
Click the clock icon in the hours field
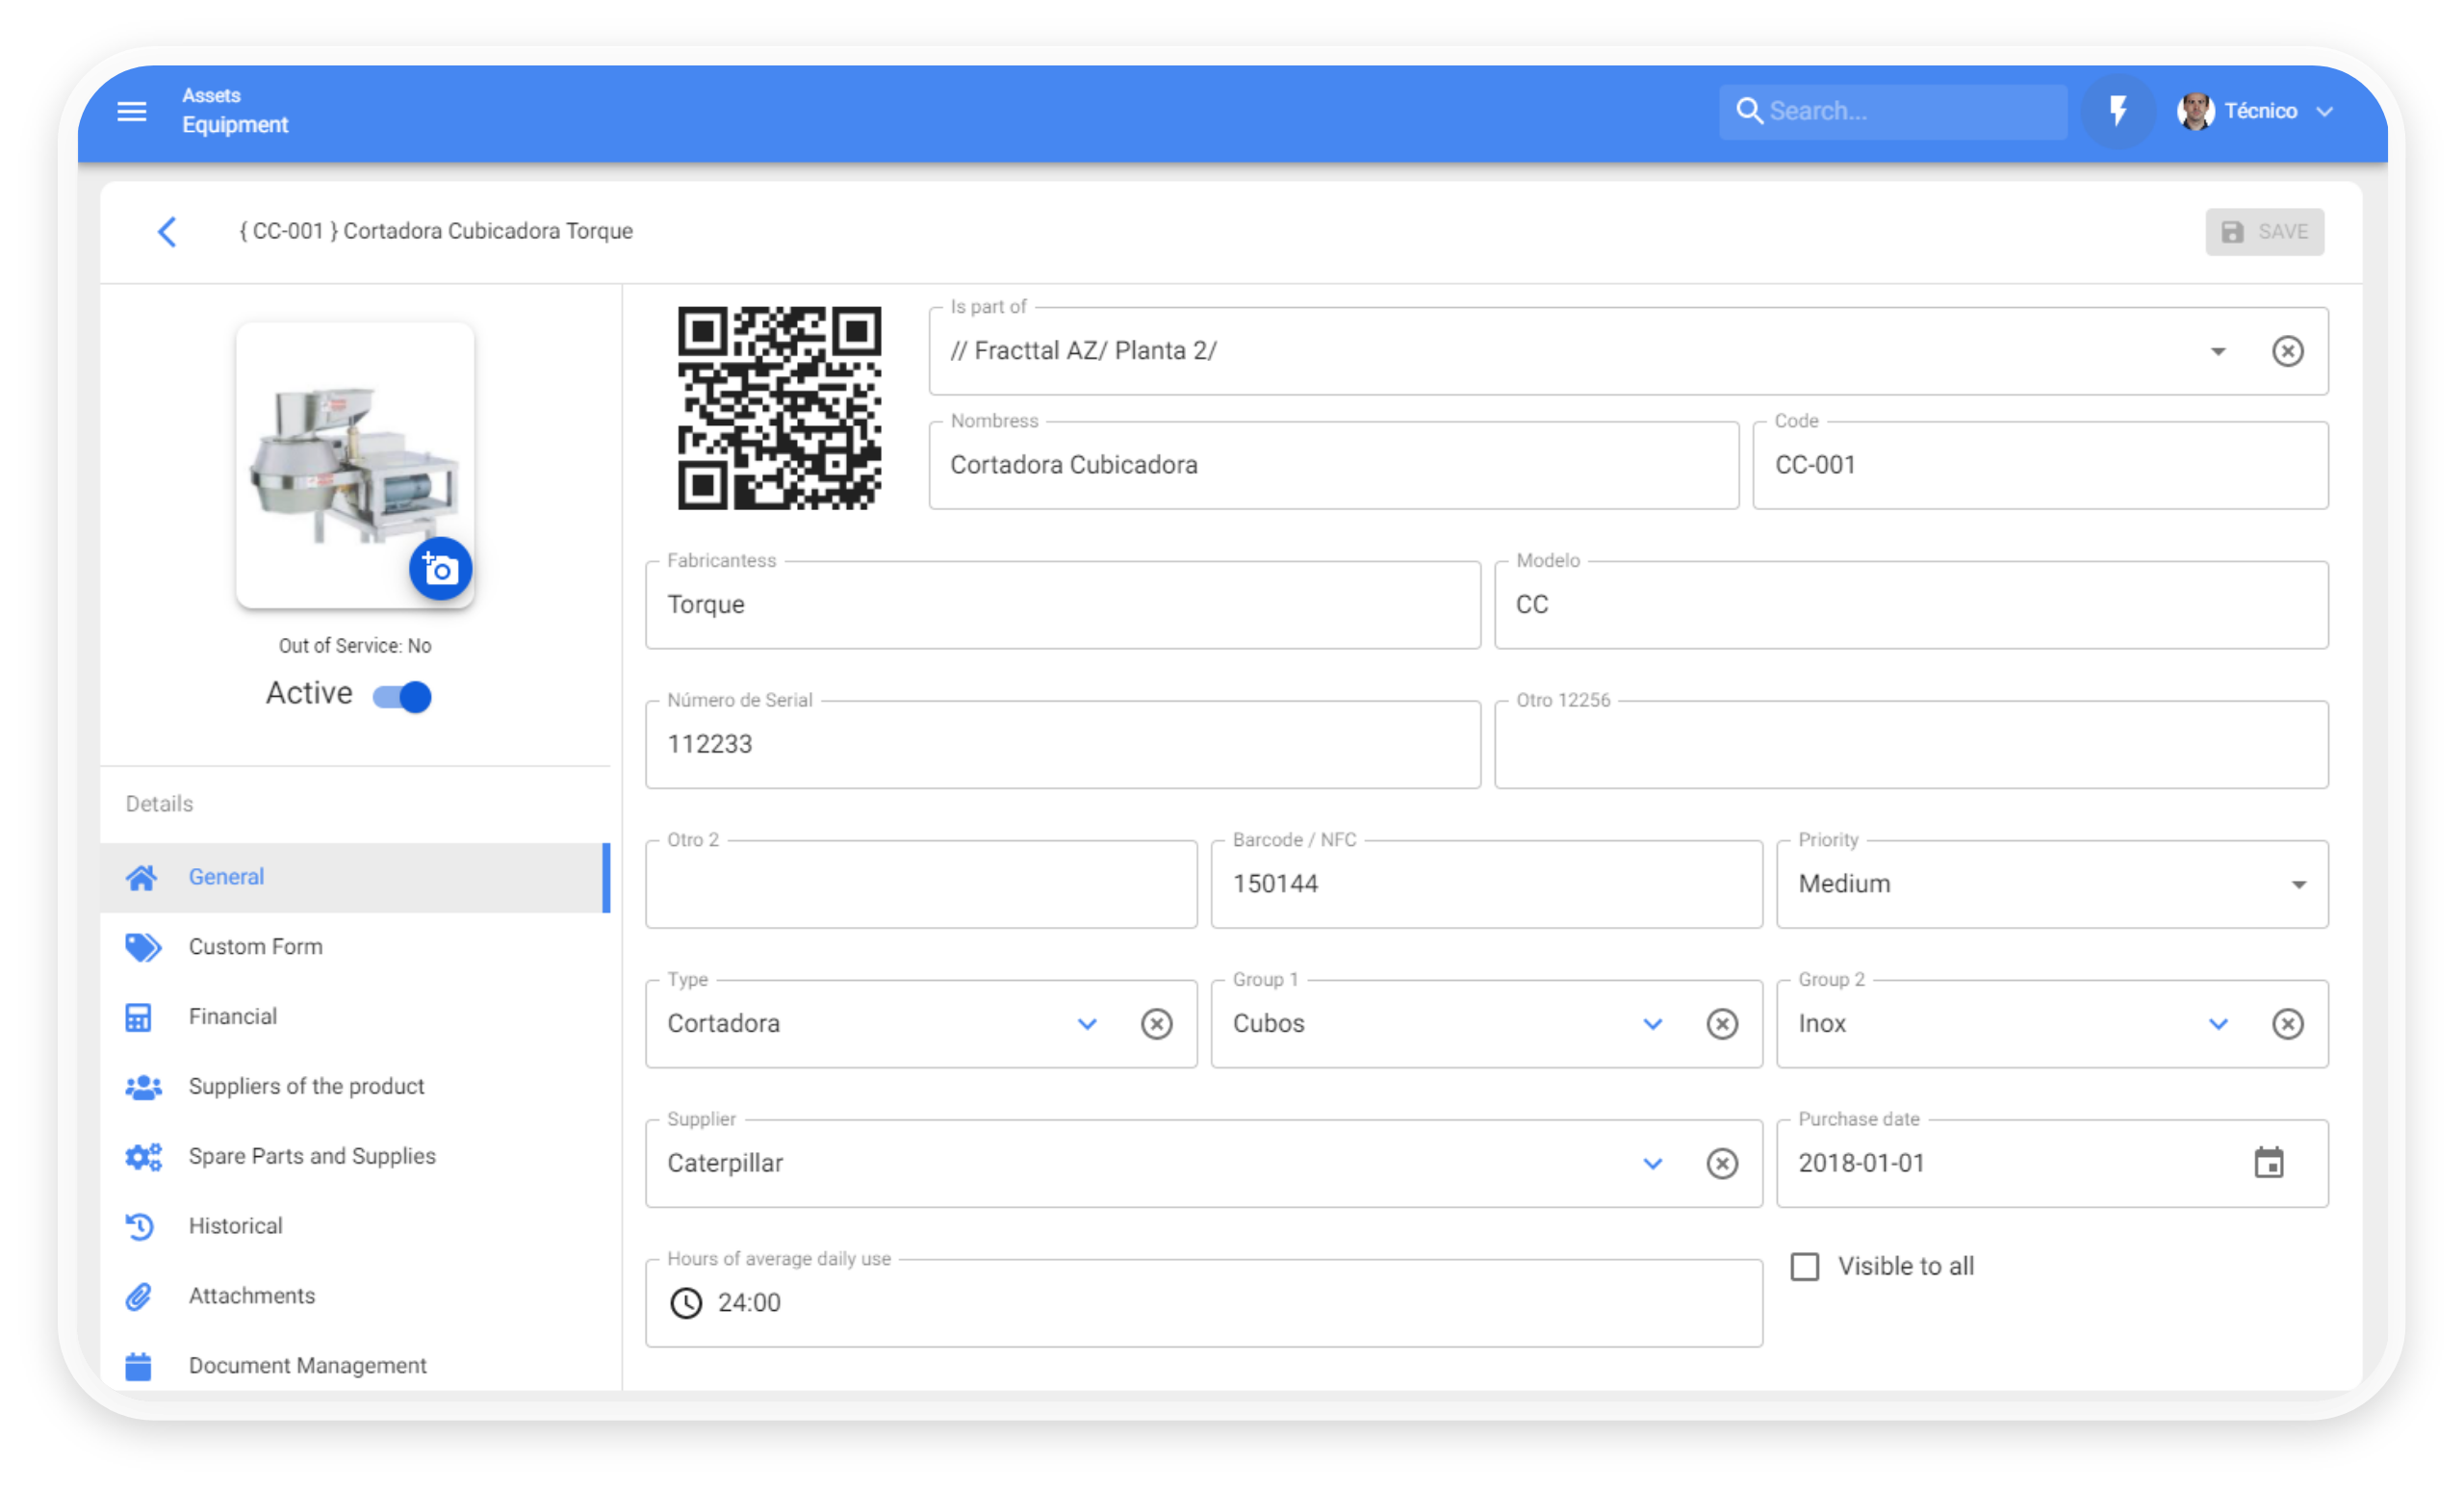(x=686, y=1303)
